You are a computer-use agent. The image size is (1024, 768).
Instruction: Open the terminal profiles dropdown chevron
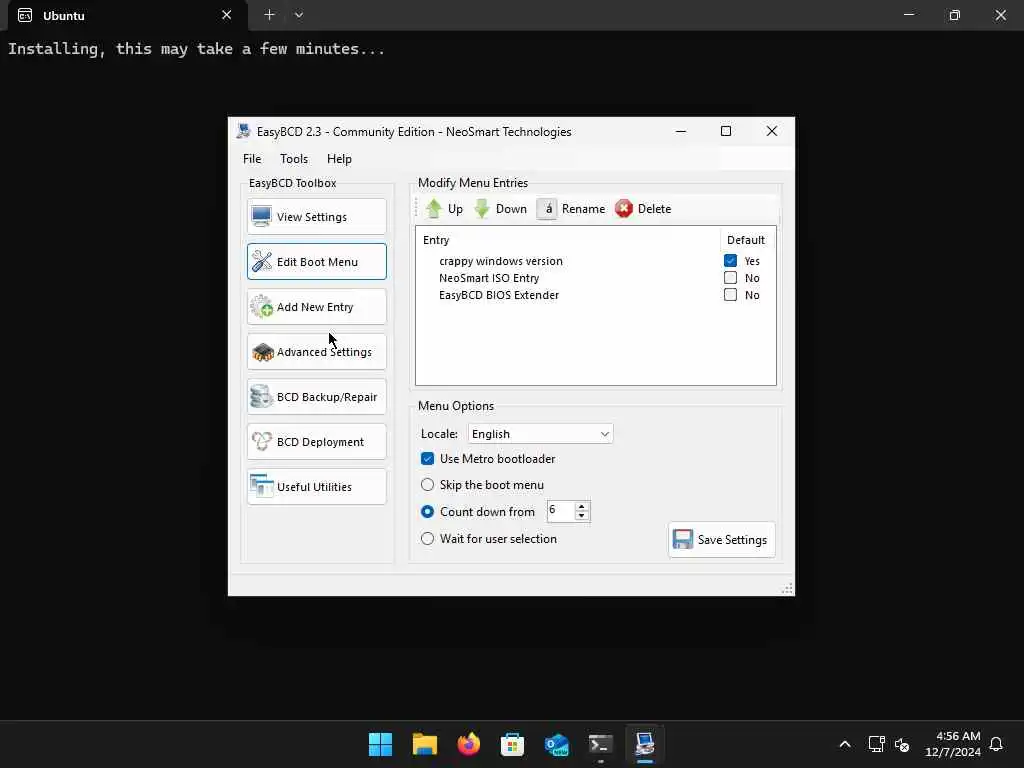pyautogui.click(x=298, y=14)
